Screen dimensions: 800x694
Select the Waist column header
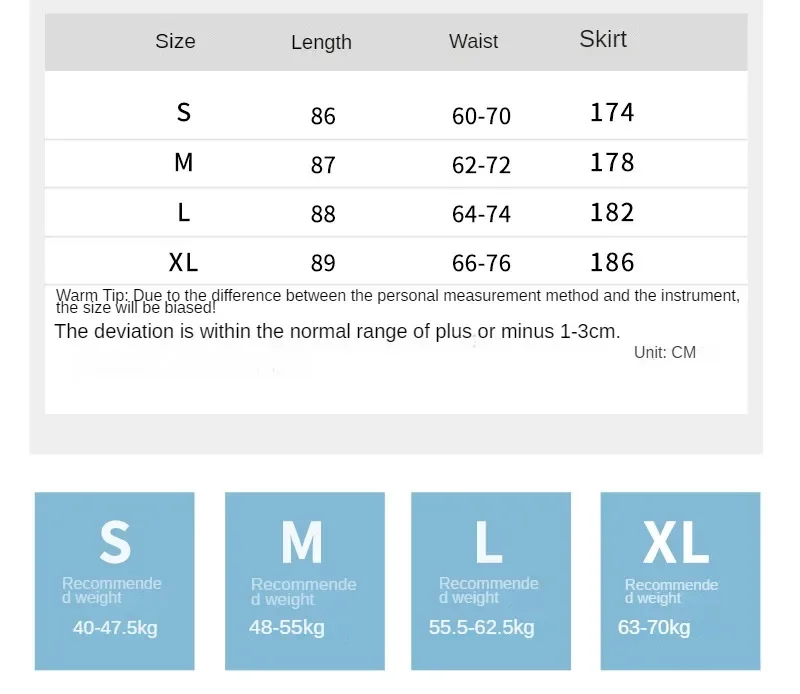coord(473,41)
